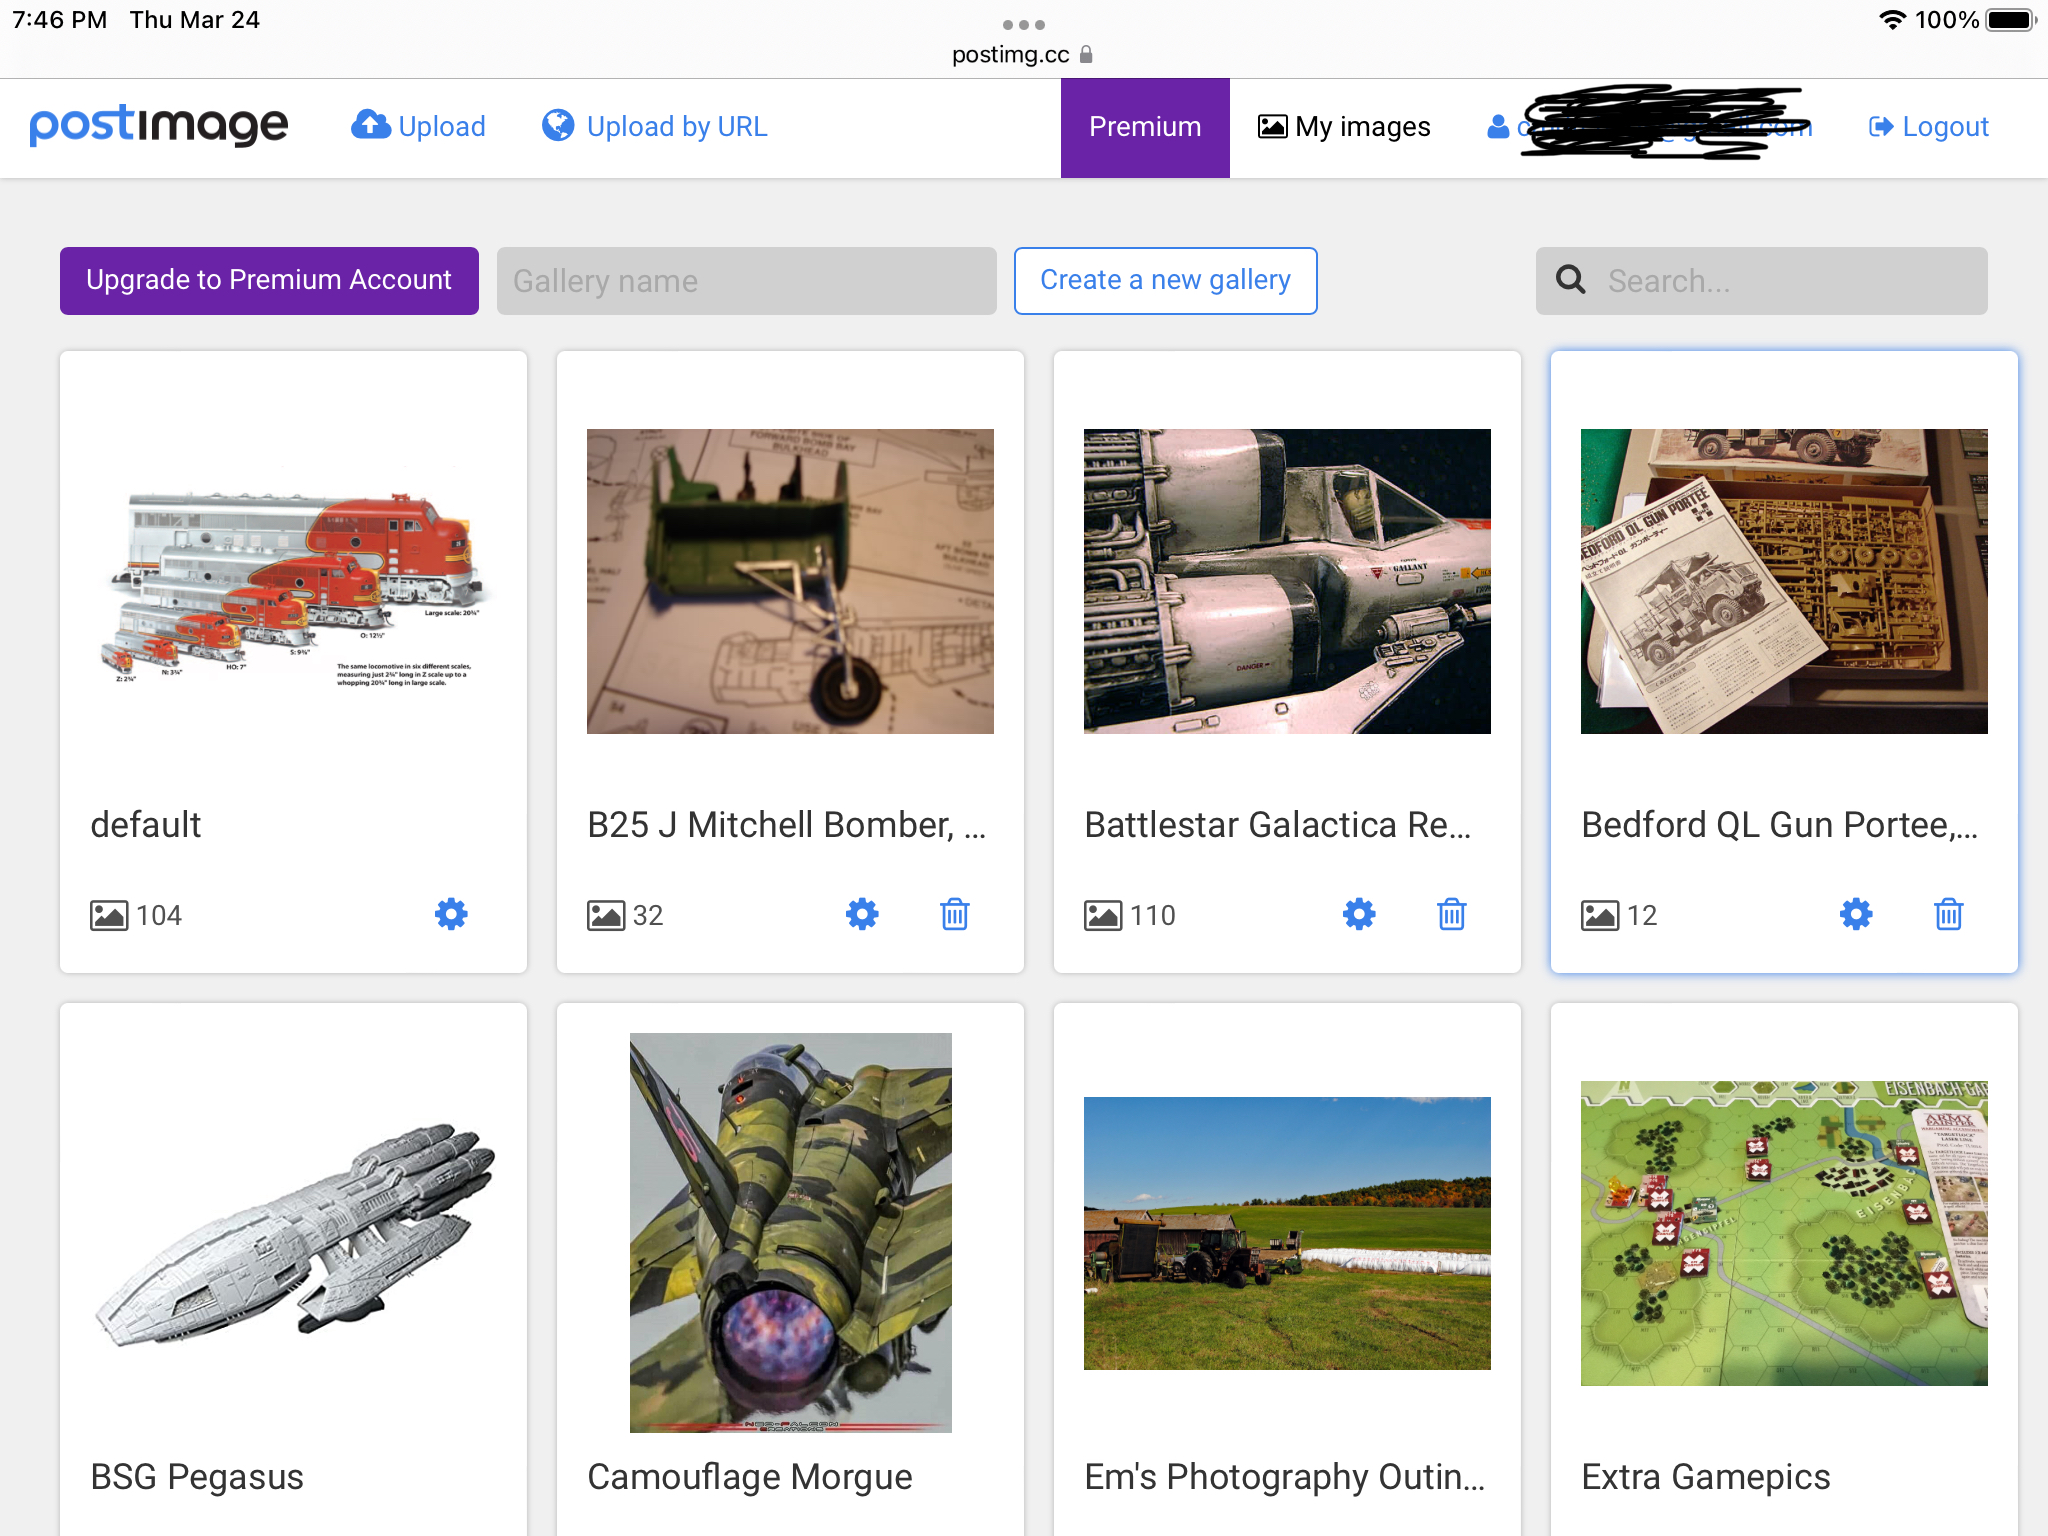Click Create a new gallery button

tap(1165, 280)
